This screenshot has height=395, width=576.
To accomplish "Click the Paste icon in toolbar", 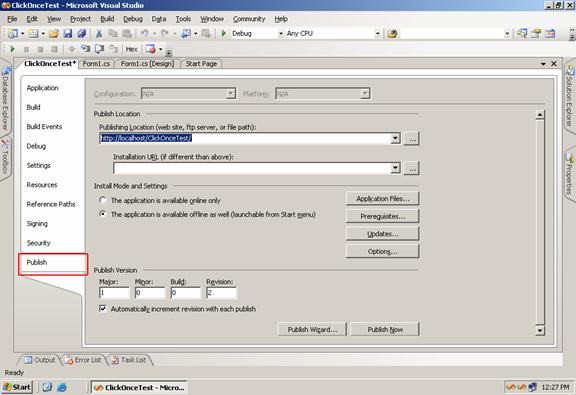I will coord(127,33).
